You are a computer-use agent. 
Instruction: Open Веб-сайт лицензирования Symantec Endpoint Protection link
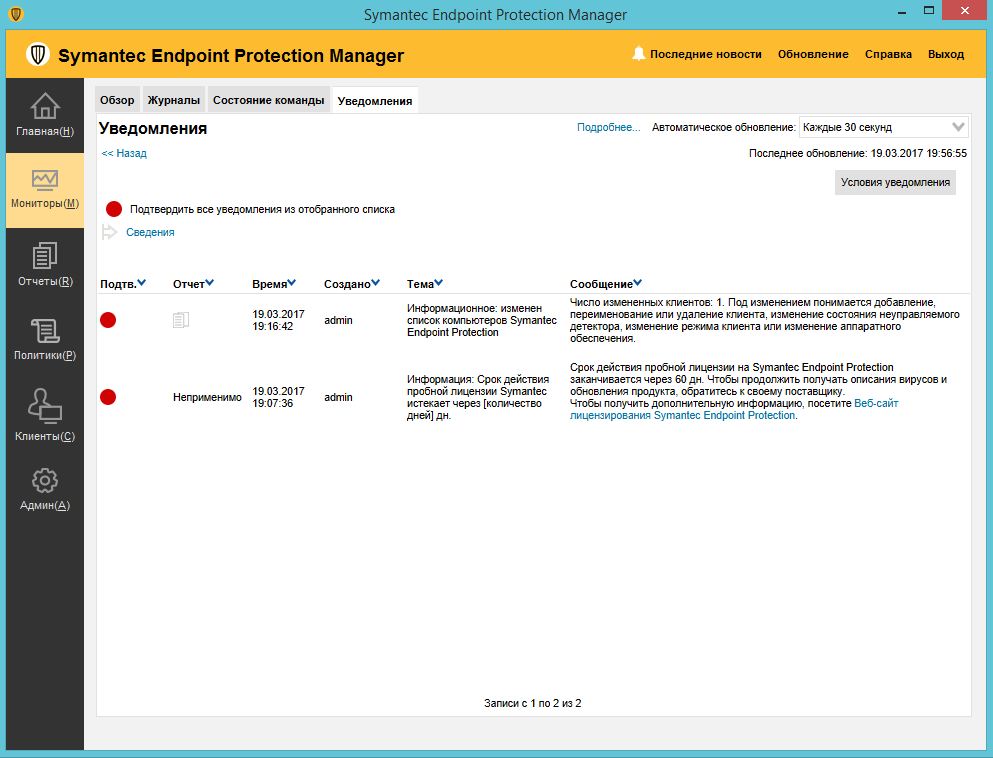[x=734, y=409]
